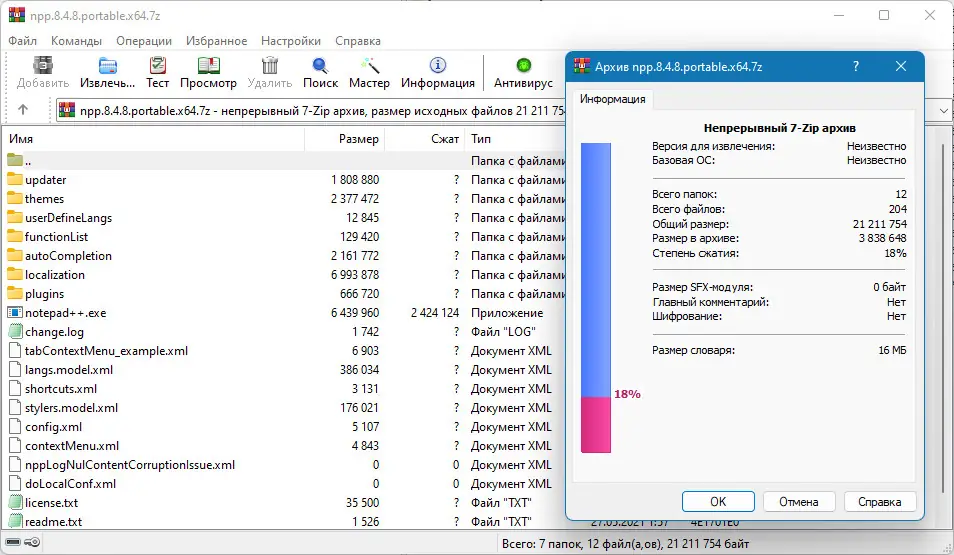Click the archive path address field

(x=312, y=111)
